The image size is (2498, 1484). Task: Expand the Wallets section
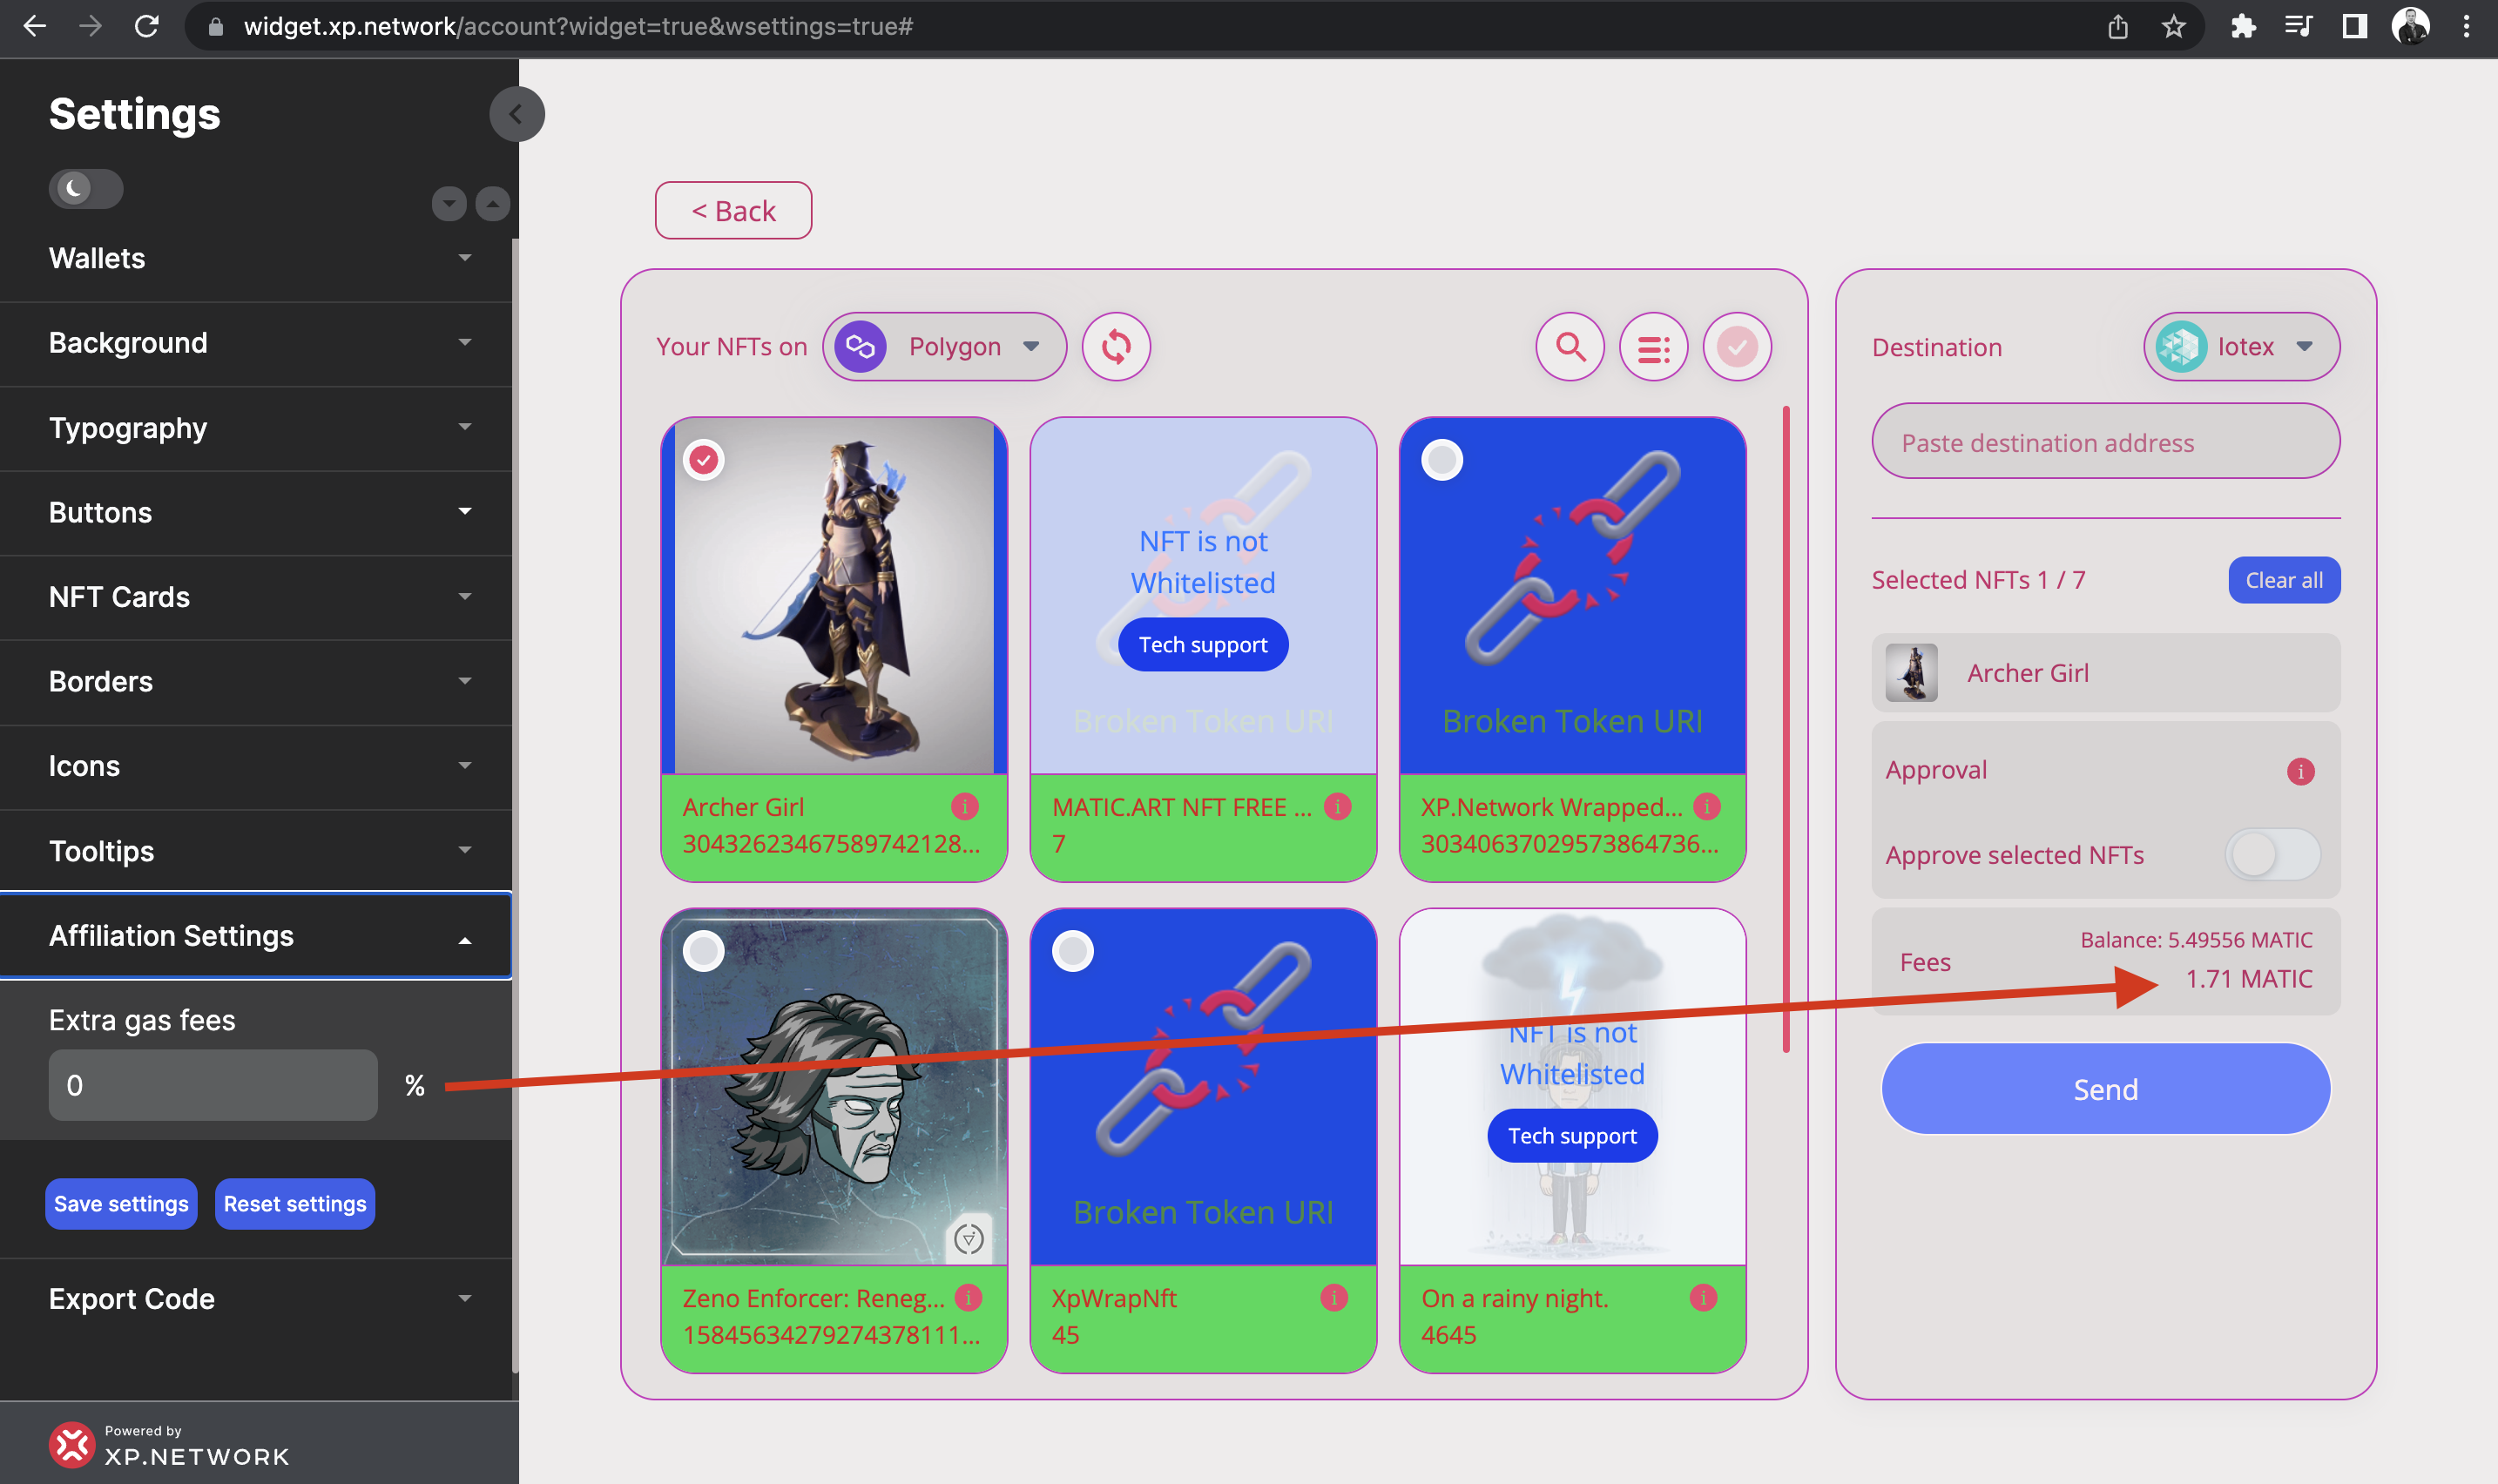pos(256,258)
